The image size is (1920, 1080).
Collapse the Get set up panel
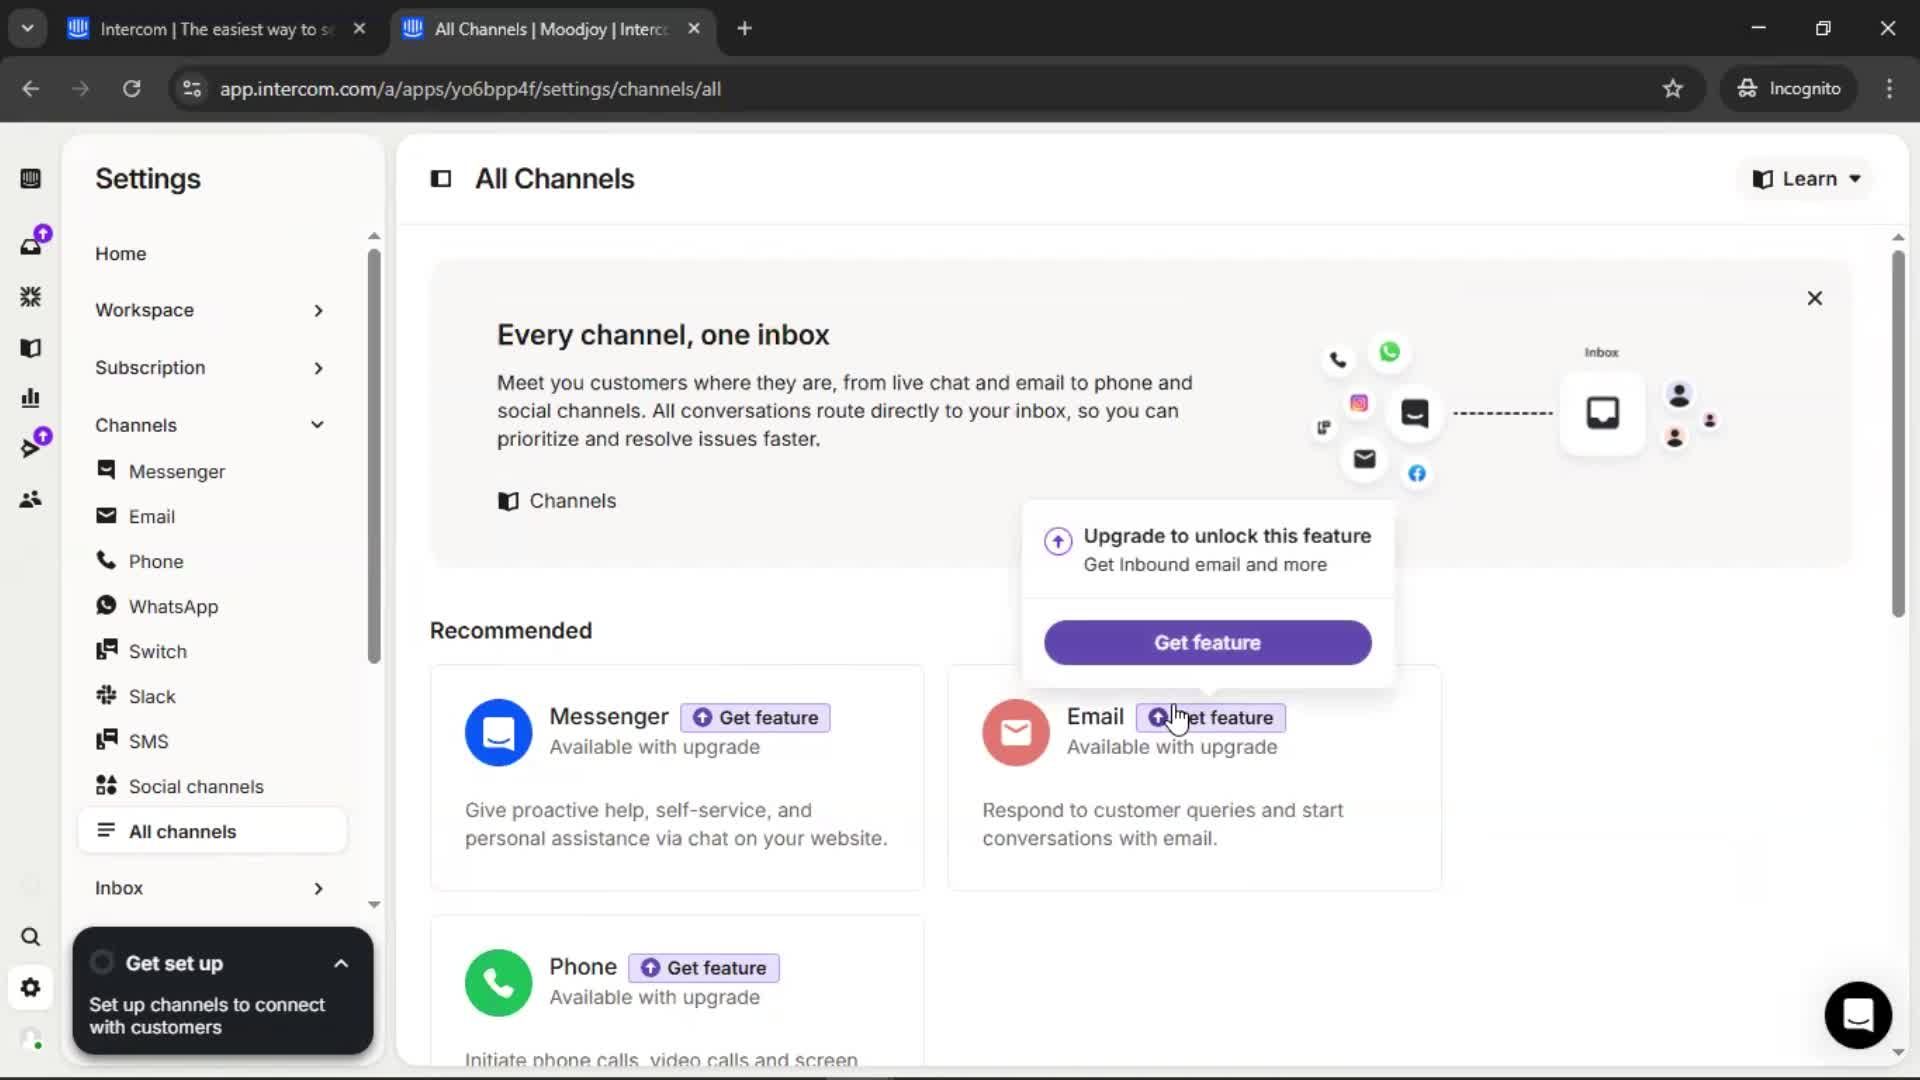click(x=341, y=964)
